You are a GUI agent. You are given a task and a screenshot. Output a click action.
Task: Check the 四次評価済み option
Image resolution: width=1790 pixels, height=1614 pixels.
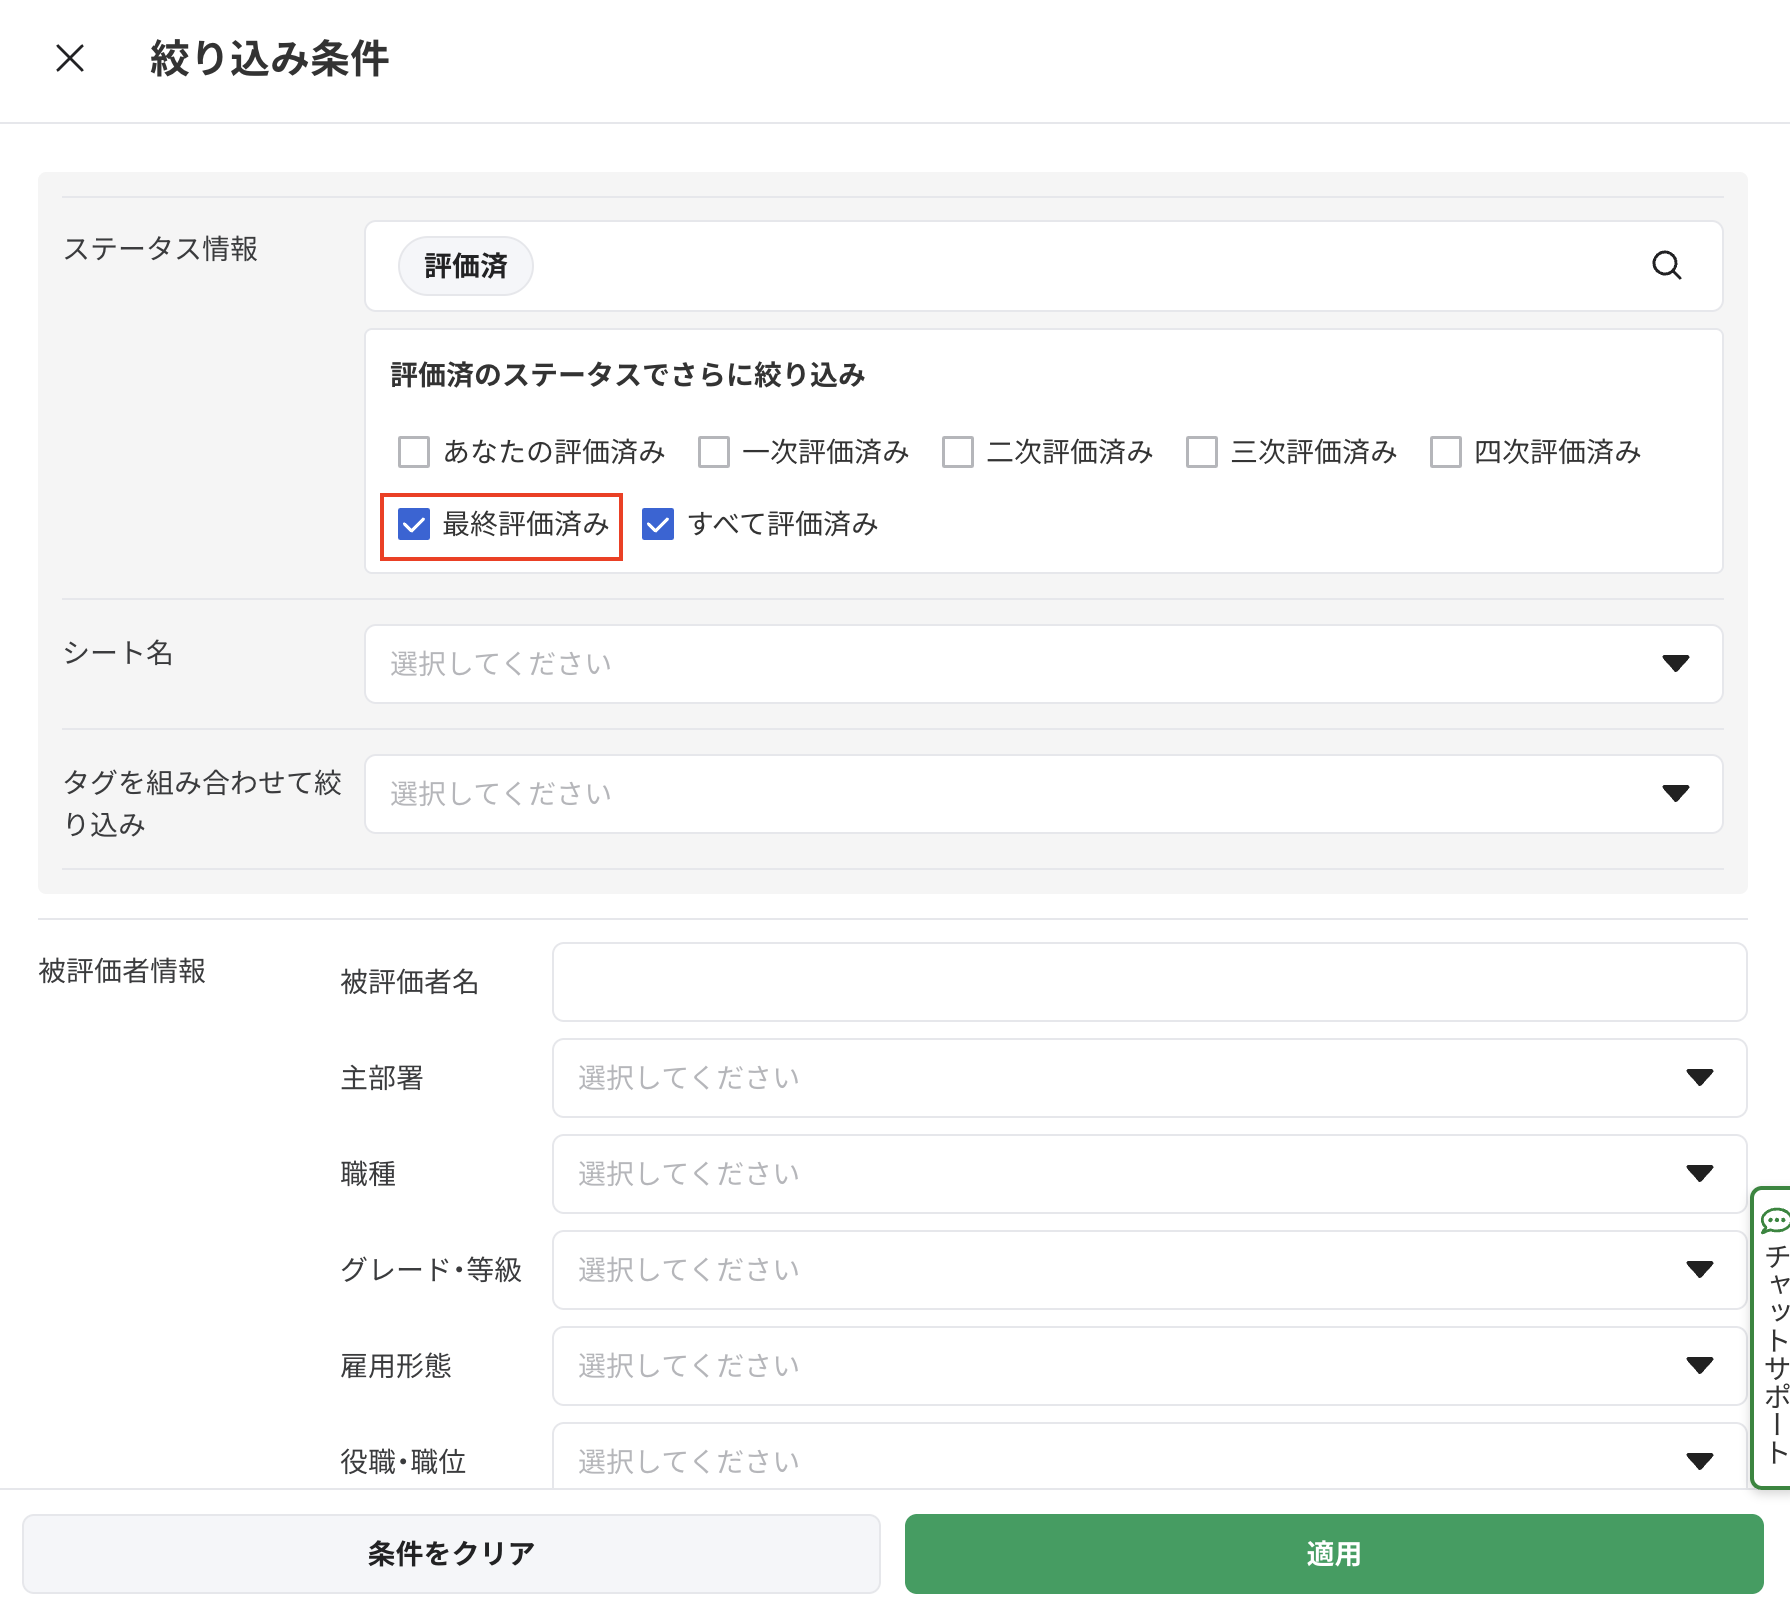pyautogui.click(x=1446, y=452)
